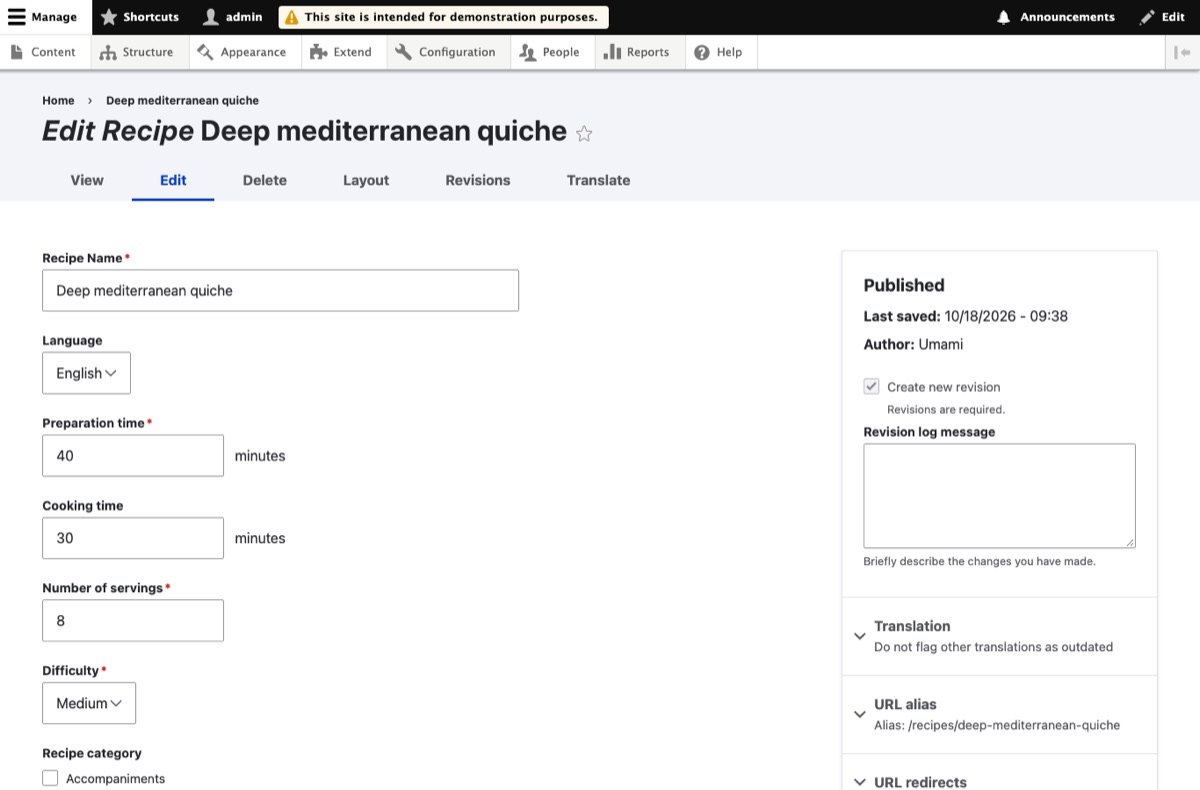Click the Cooking time field

(133, 538)
